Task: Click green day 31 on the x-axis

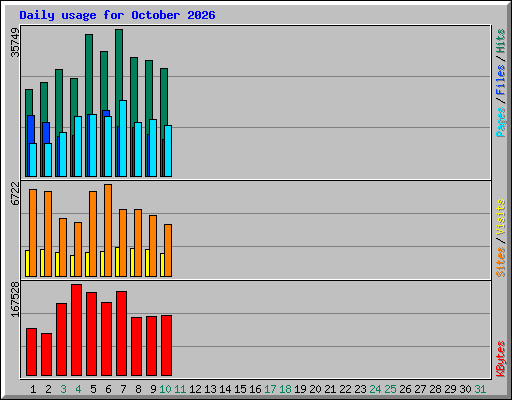Action: click(480, 389)
